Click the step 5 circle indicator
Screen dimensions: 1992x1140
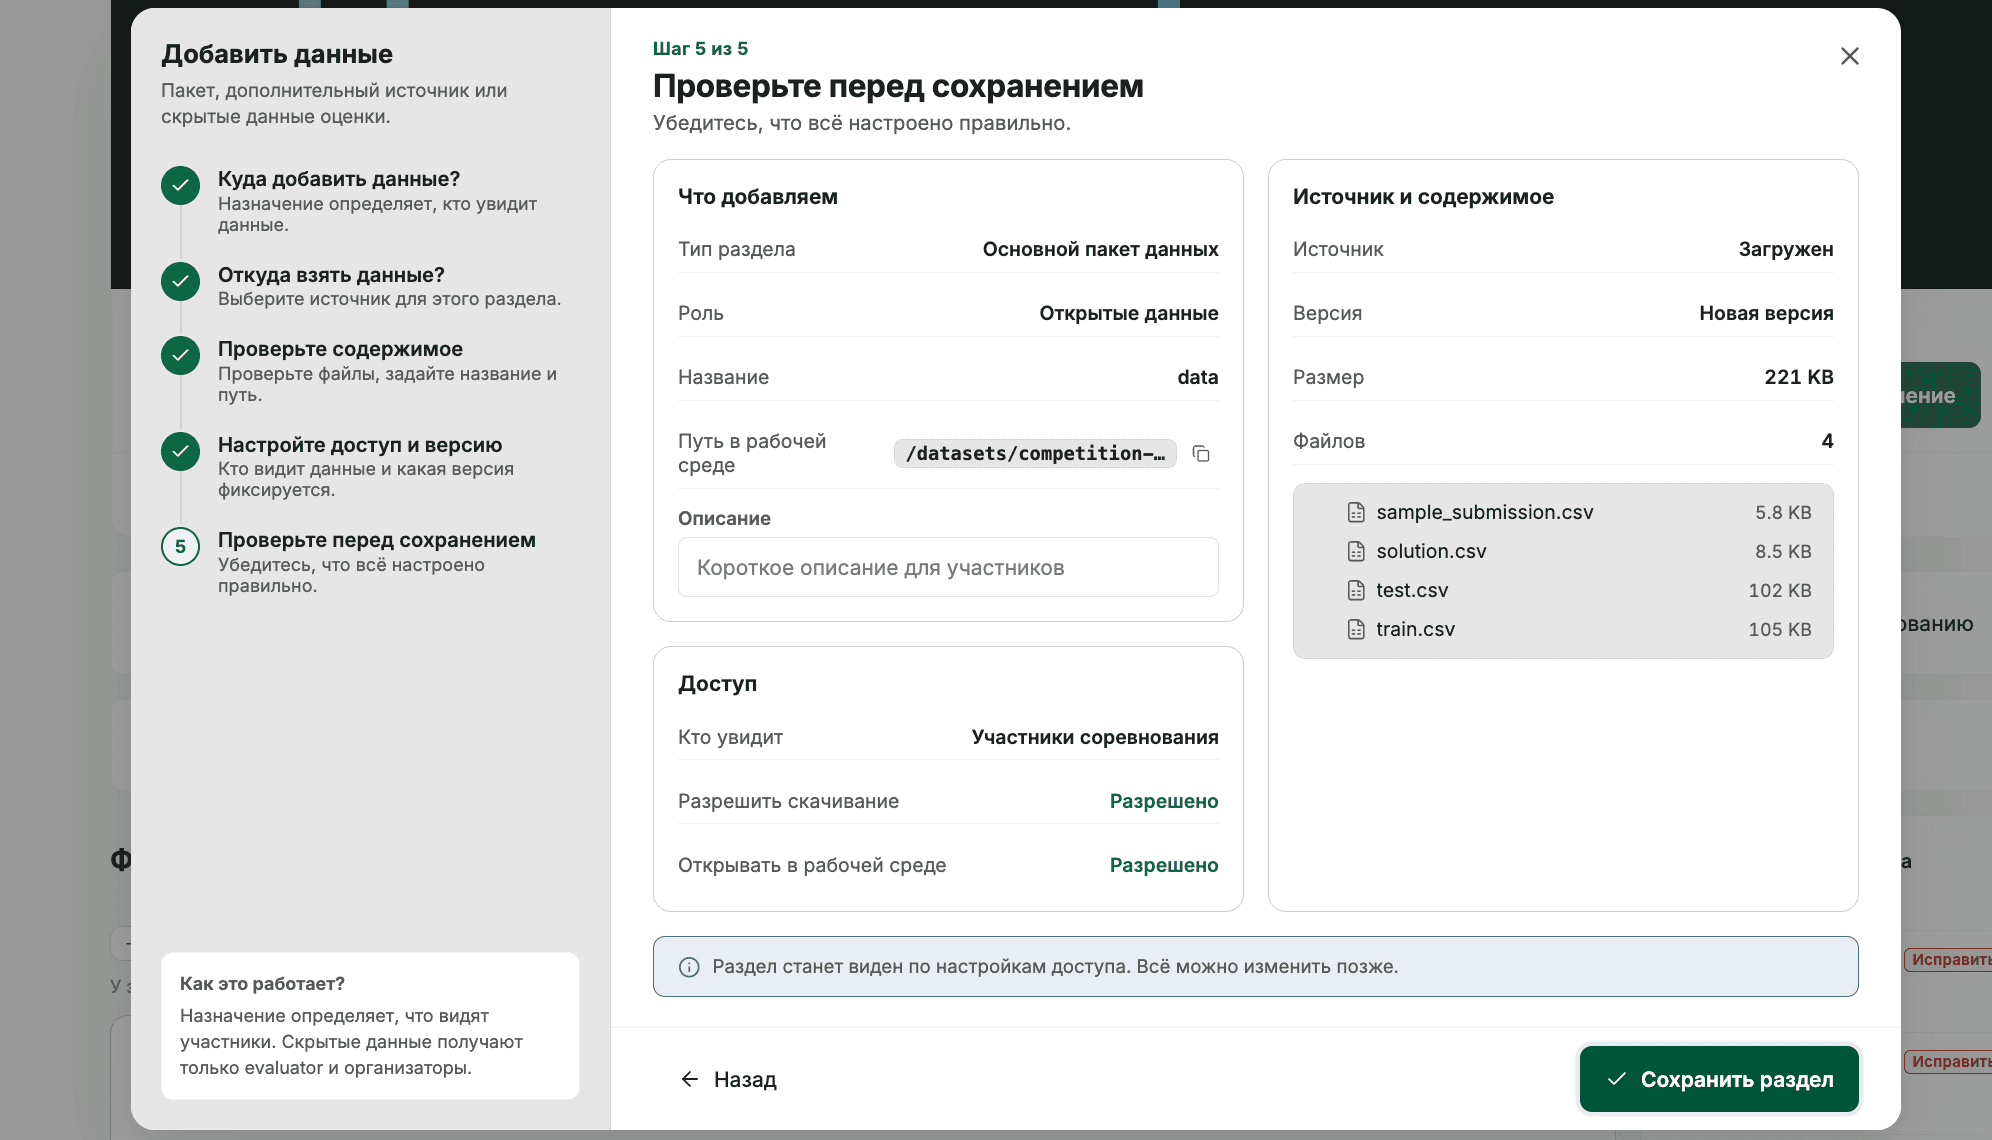pyautogui.click(x=180, y=546)
